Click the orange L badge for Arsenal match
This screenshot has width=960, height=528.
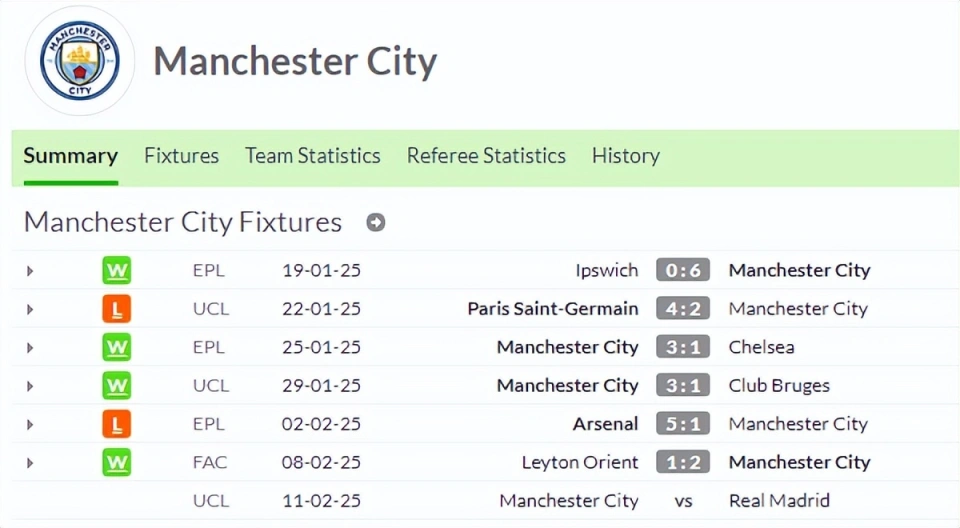[116, 424]
